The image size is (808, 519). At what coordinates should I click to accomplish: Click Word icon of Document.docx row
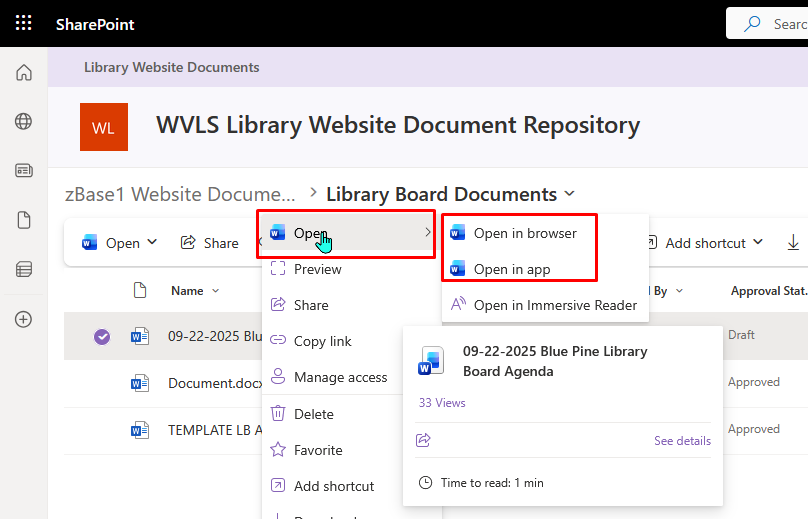pos(140,383)
